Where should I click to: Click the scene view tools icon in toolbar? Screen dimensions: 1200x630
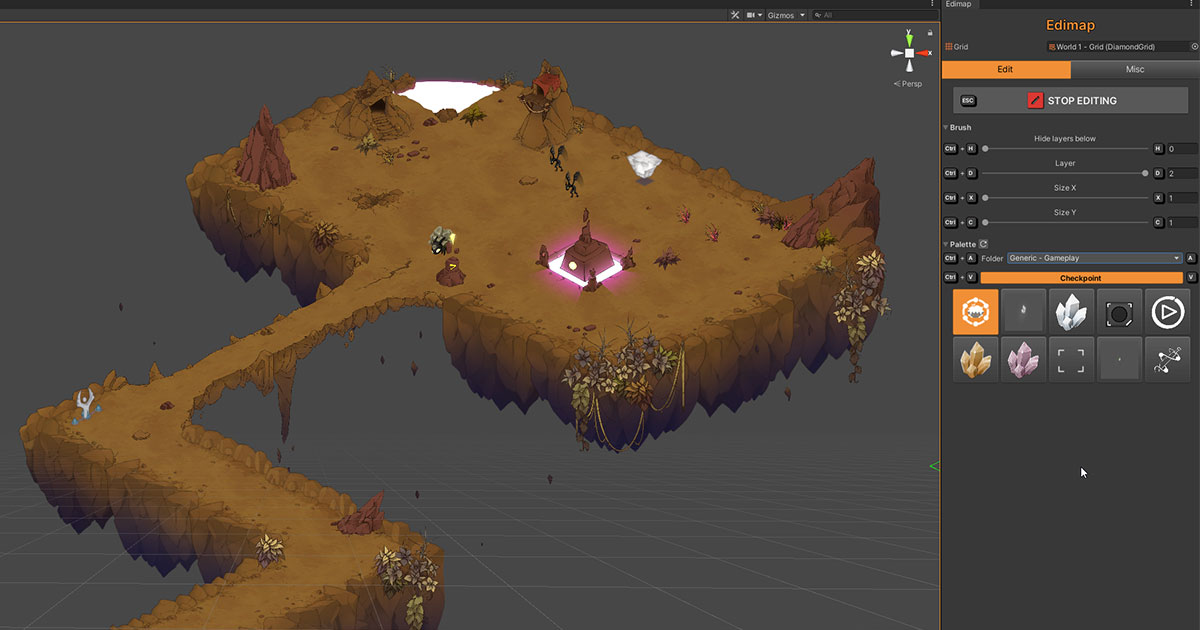click(735, 14)
